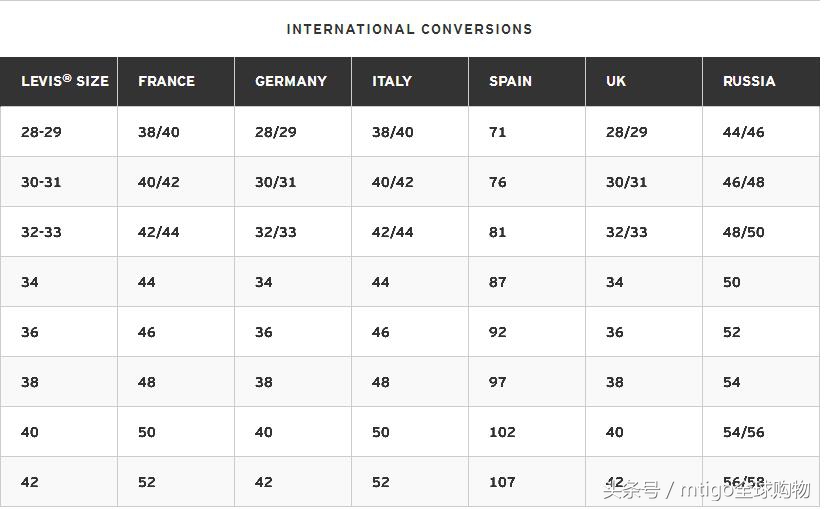The height and width of the screenshot is (510, 824).
Task: Select the RUSSIA column header
Action: [749, 81]
